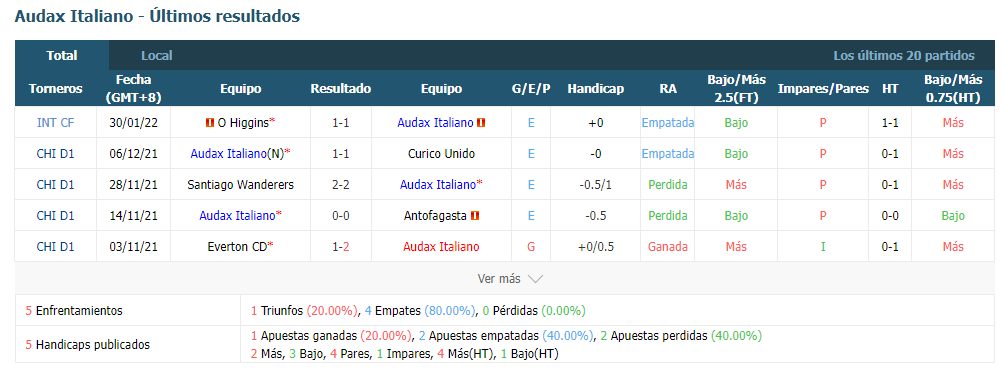Click the Ganada handicap result cell
This screenshot has width=1005, height=372.
668,247
